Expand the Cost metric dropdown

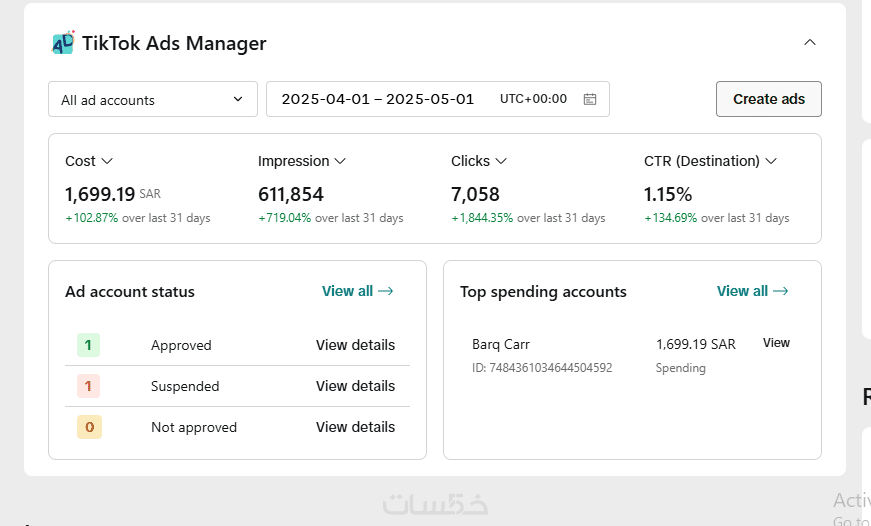point(107,161)
